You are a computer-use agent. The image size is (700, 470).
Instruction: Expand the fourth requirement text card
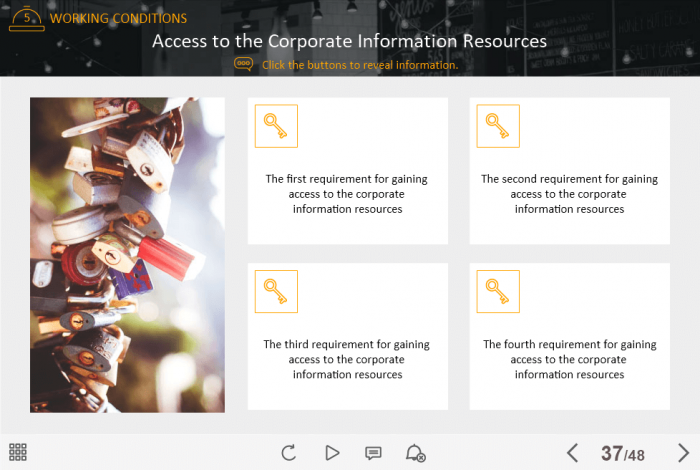coord(569,359)
